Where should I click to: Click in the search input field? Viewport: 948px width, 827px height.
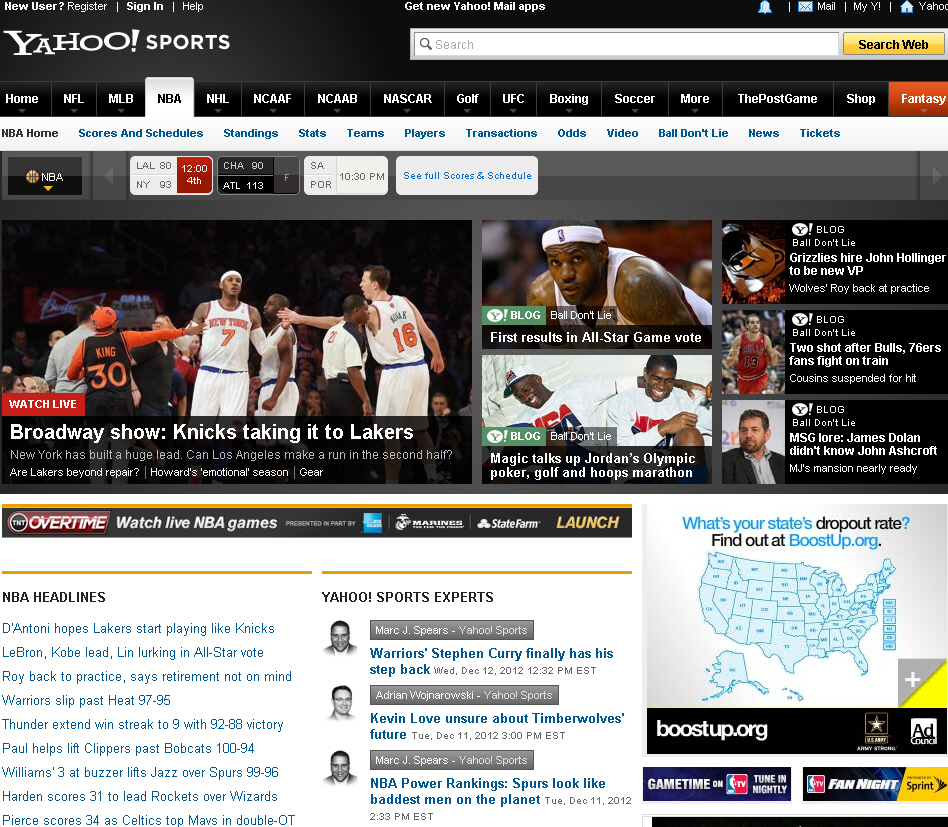[626, 44]
